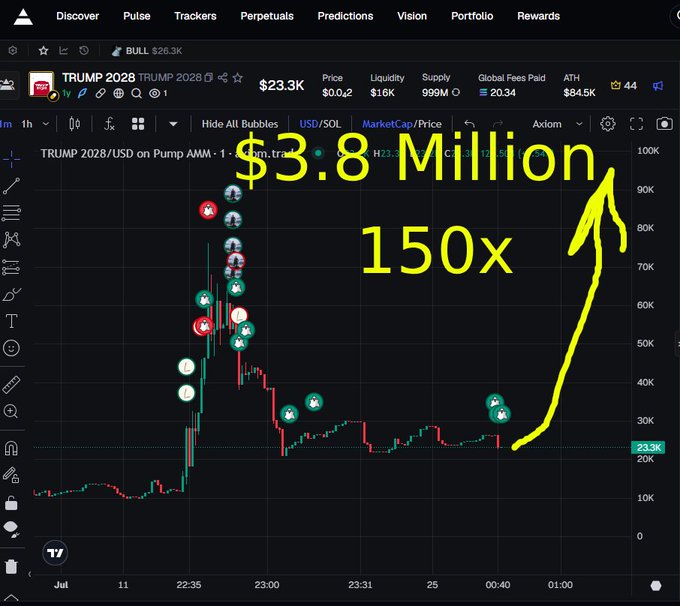Open emoji icons tool

click(11, 348)
